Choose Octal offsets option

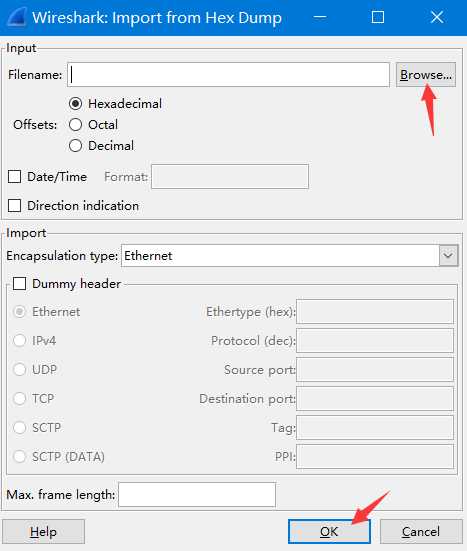76,124
